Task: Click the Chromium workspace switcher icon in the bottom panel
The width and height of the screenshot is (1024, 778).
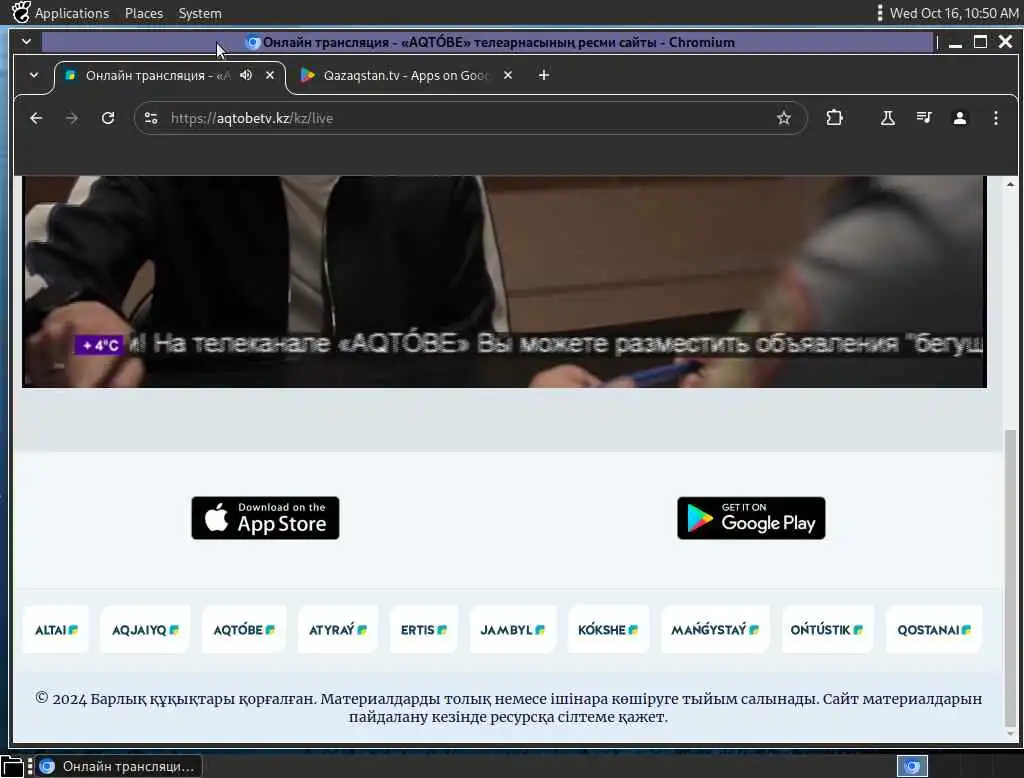Action: [912, 766]
